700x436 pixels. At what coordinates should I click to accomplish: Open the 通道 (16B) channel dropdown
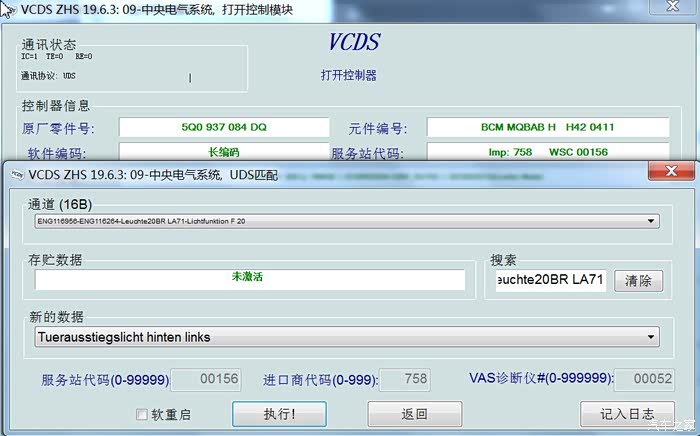[x=347, y=221]
